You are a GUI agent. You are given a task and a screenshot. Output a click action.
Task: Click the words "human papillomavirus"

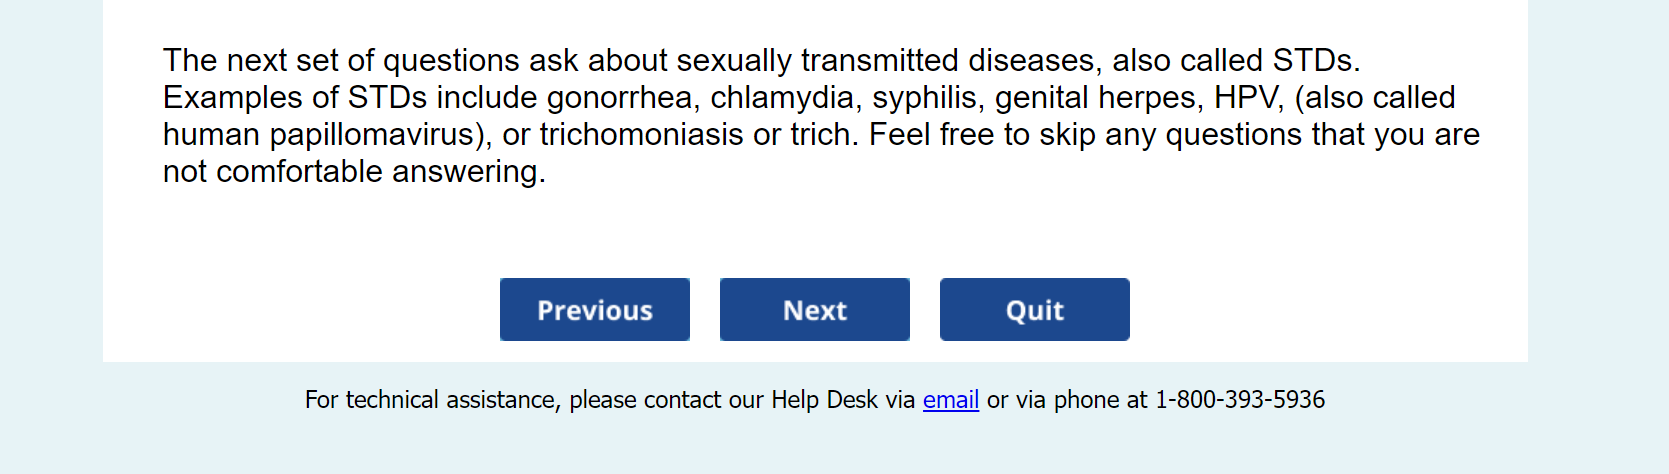click(318, 135)
